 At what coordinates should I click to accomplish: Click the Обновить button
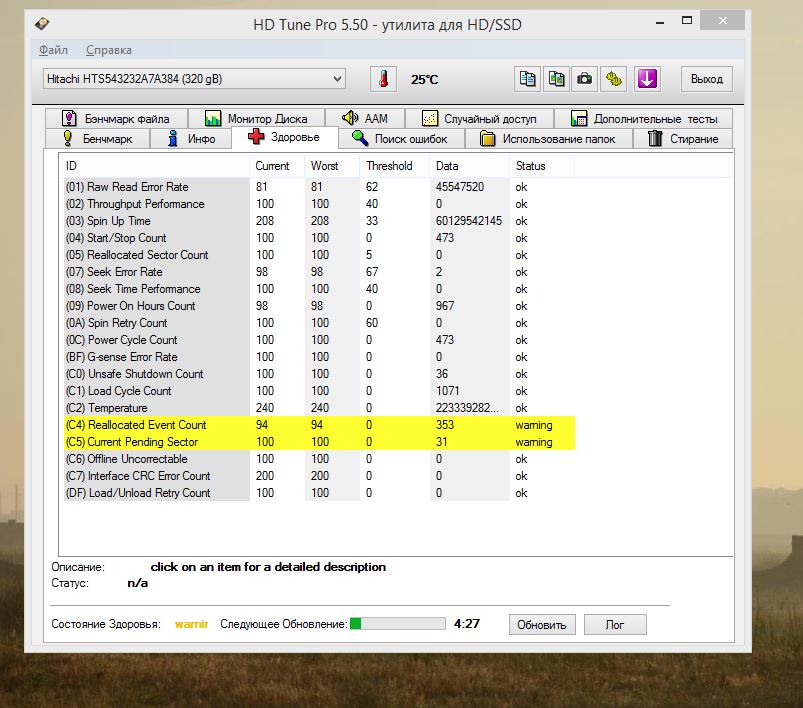click(542, 624)
